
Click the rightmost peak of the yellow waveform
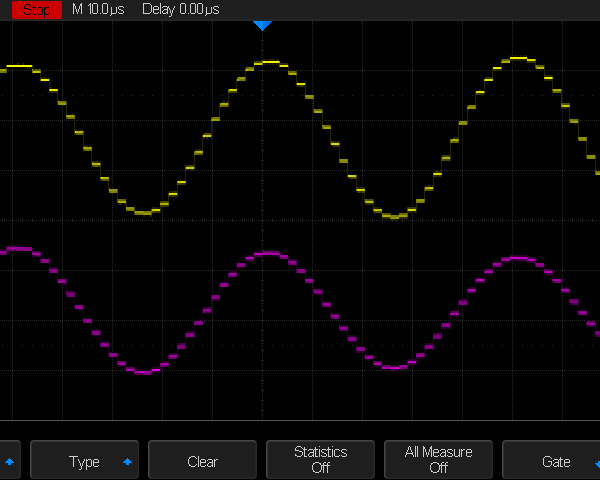[x=517, y=58]
